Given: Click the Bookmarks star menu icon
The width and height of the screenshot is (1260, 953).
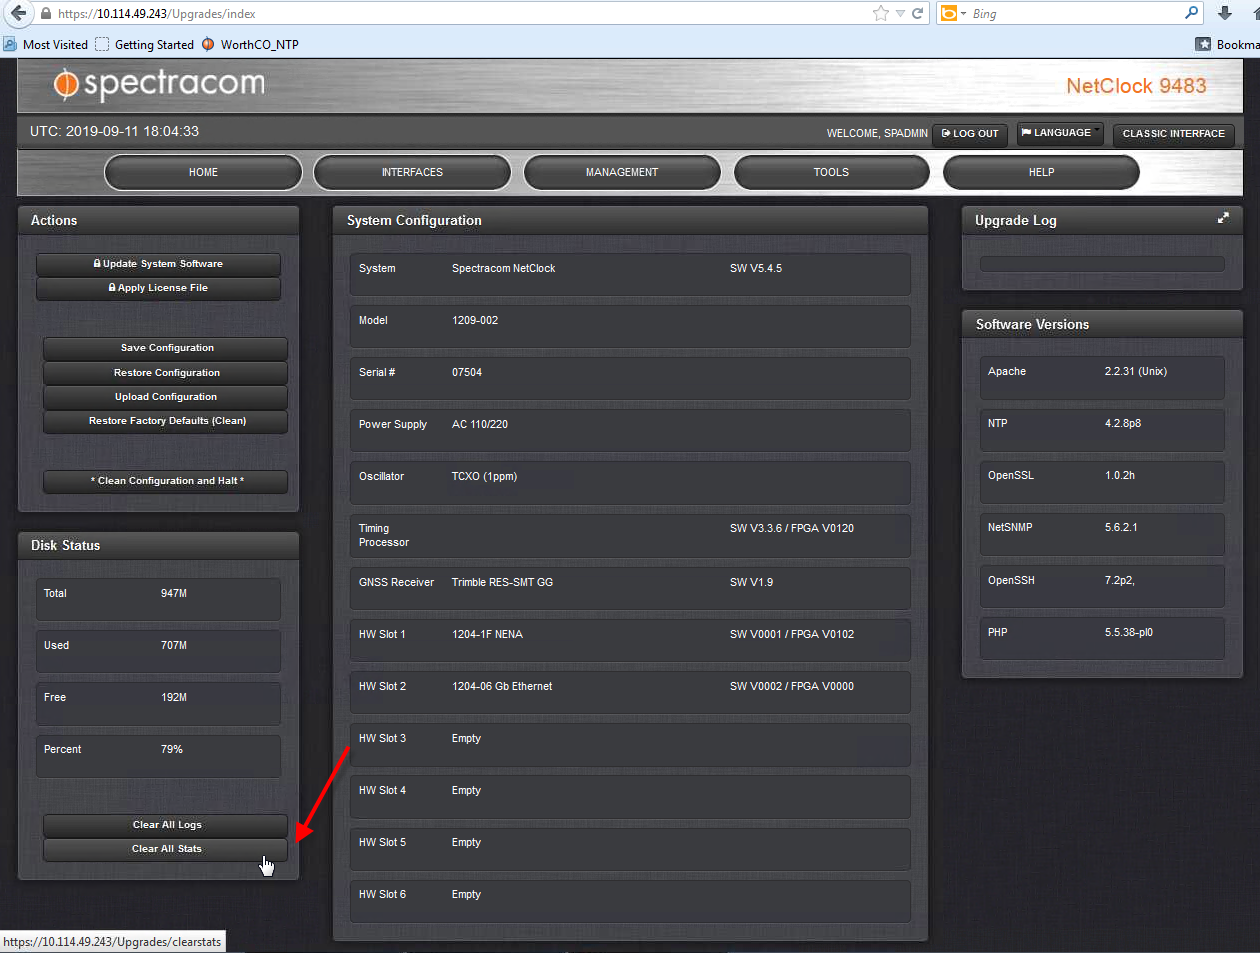Looking at the screenshot, I should 1203,44.
